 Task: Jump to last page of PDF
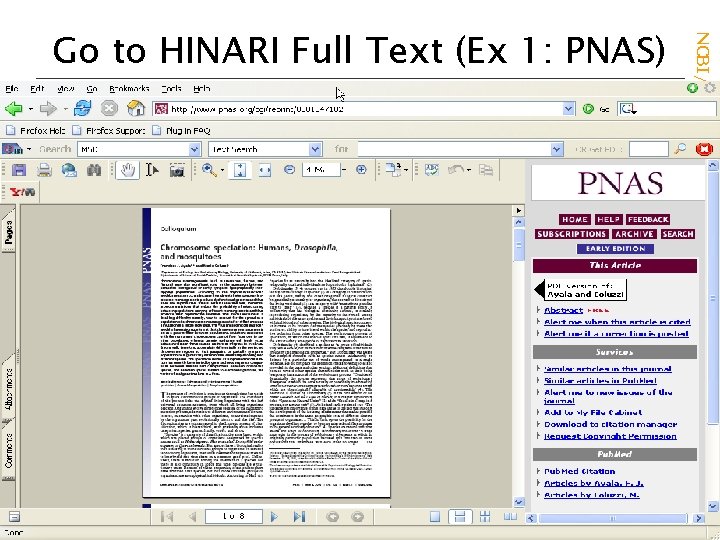299,517
